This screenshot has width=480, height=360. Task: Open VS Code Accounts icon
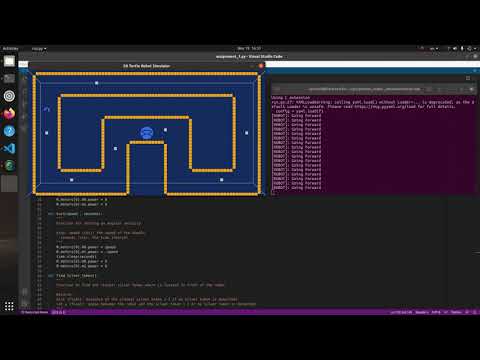(x=25, y=292)
